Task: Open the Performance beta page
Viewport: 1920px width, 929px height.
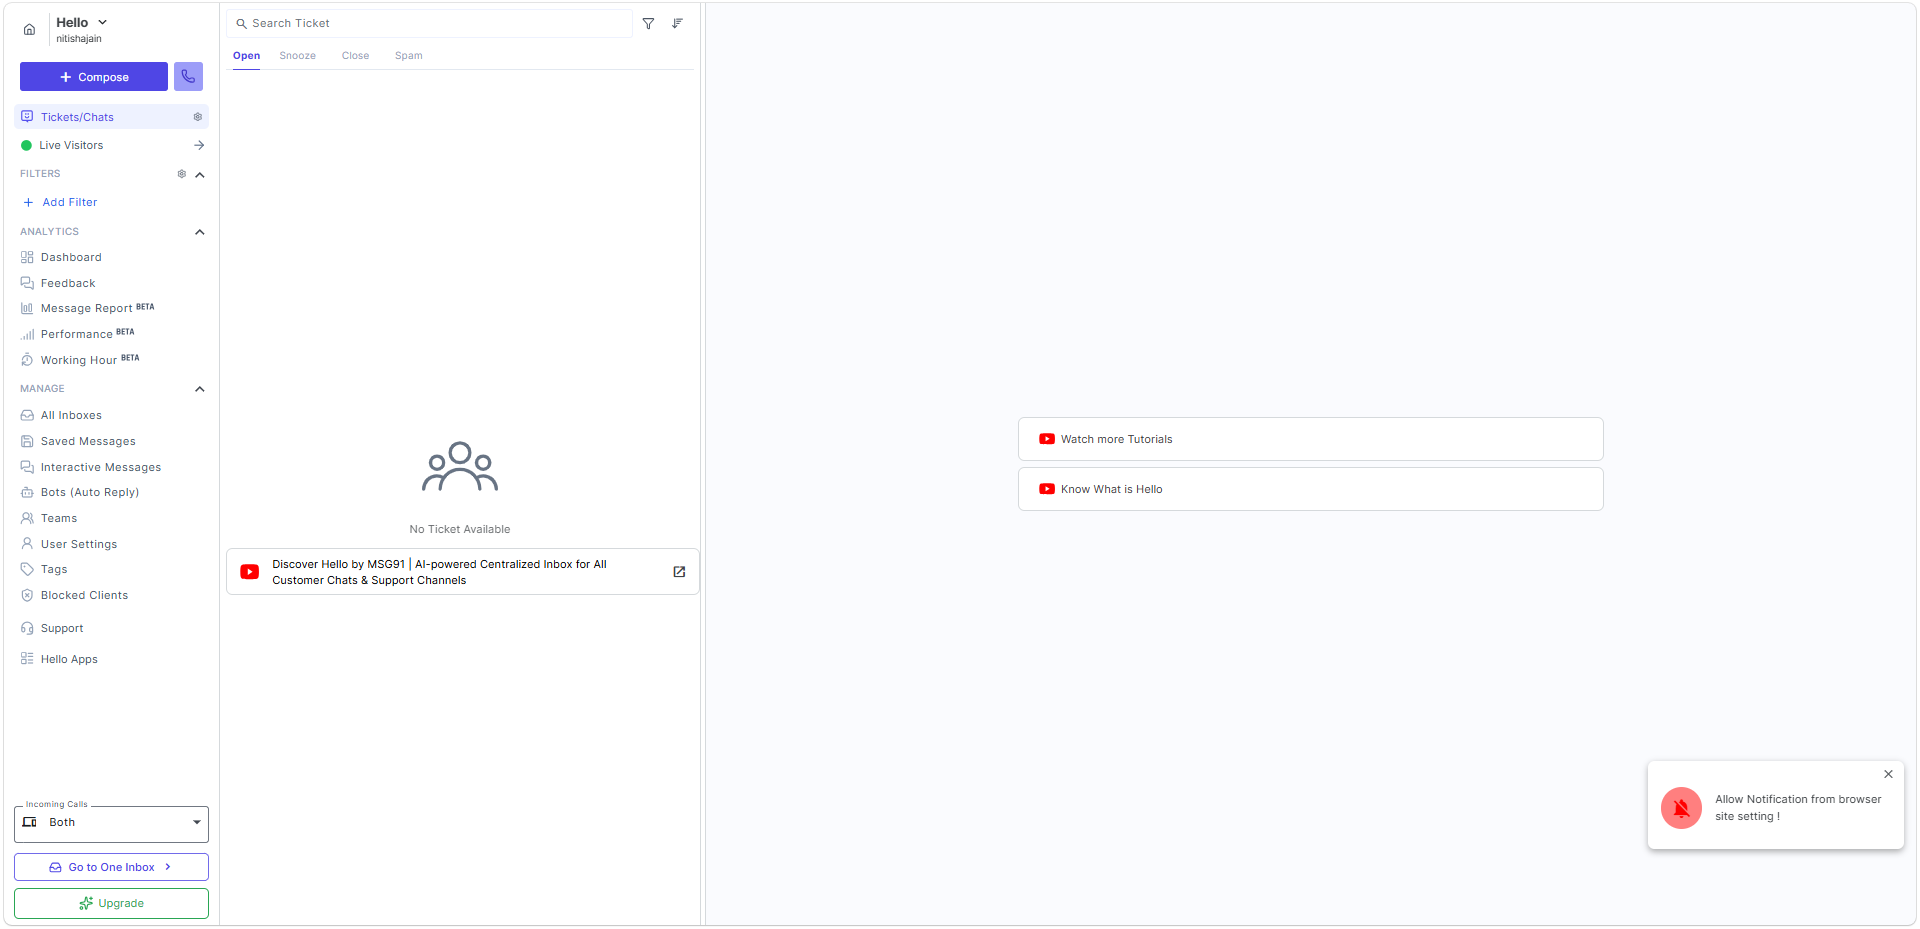Action: point(77,334)
